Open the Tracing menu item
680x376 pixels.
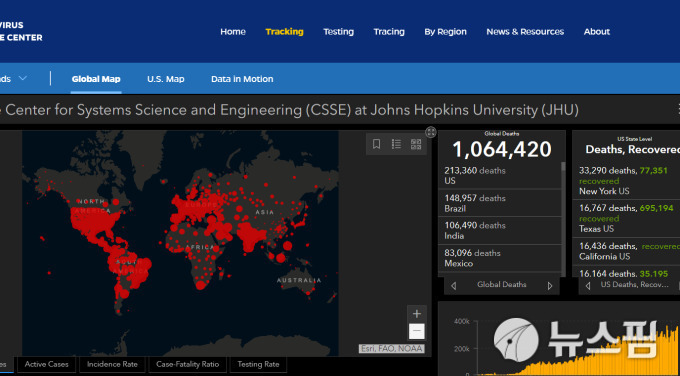(x=389, y=32)
